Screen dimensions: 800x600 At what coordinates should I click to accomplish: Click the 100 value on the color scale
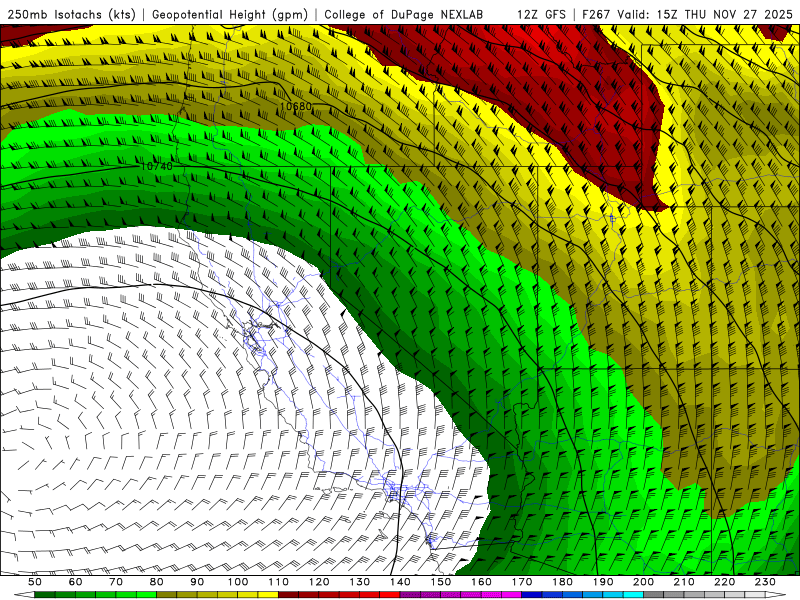click(238, 582)
